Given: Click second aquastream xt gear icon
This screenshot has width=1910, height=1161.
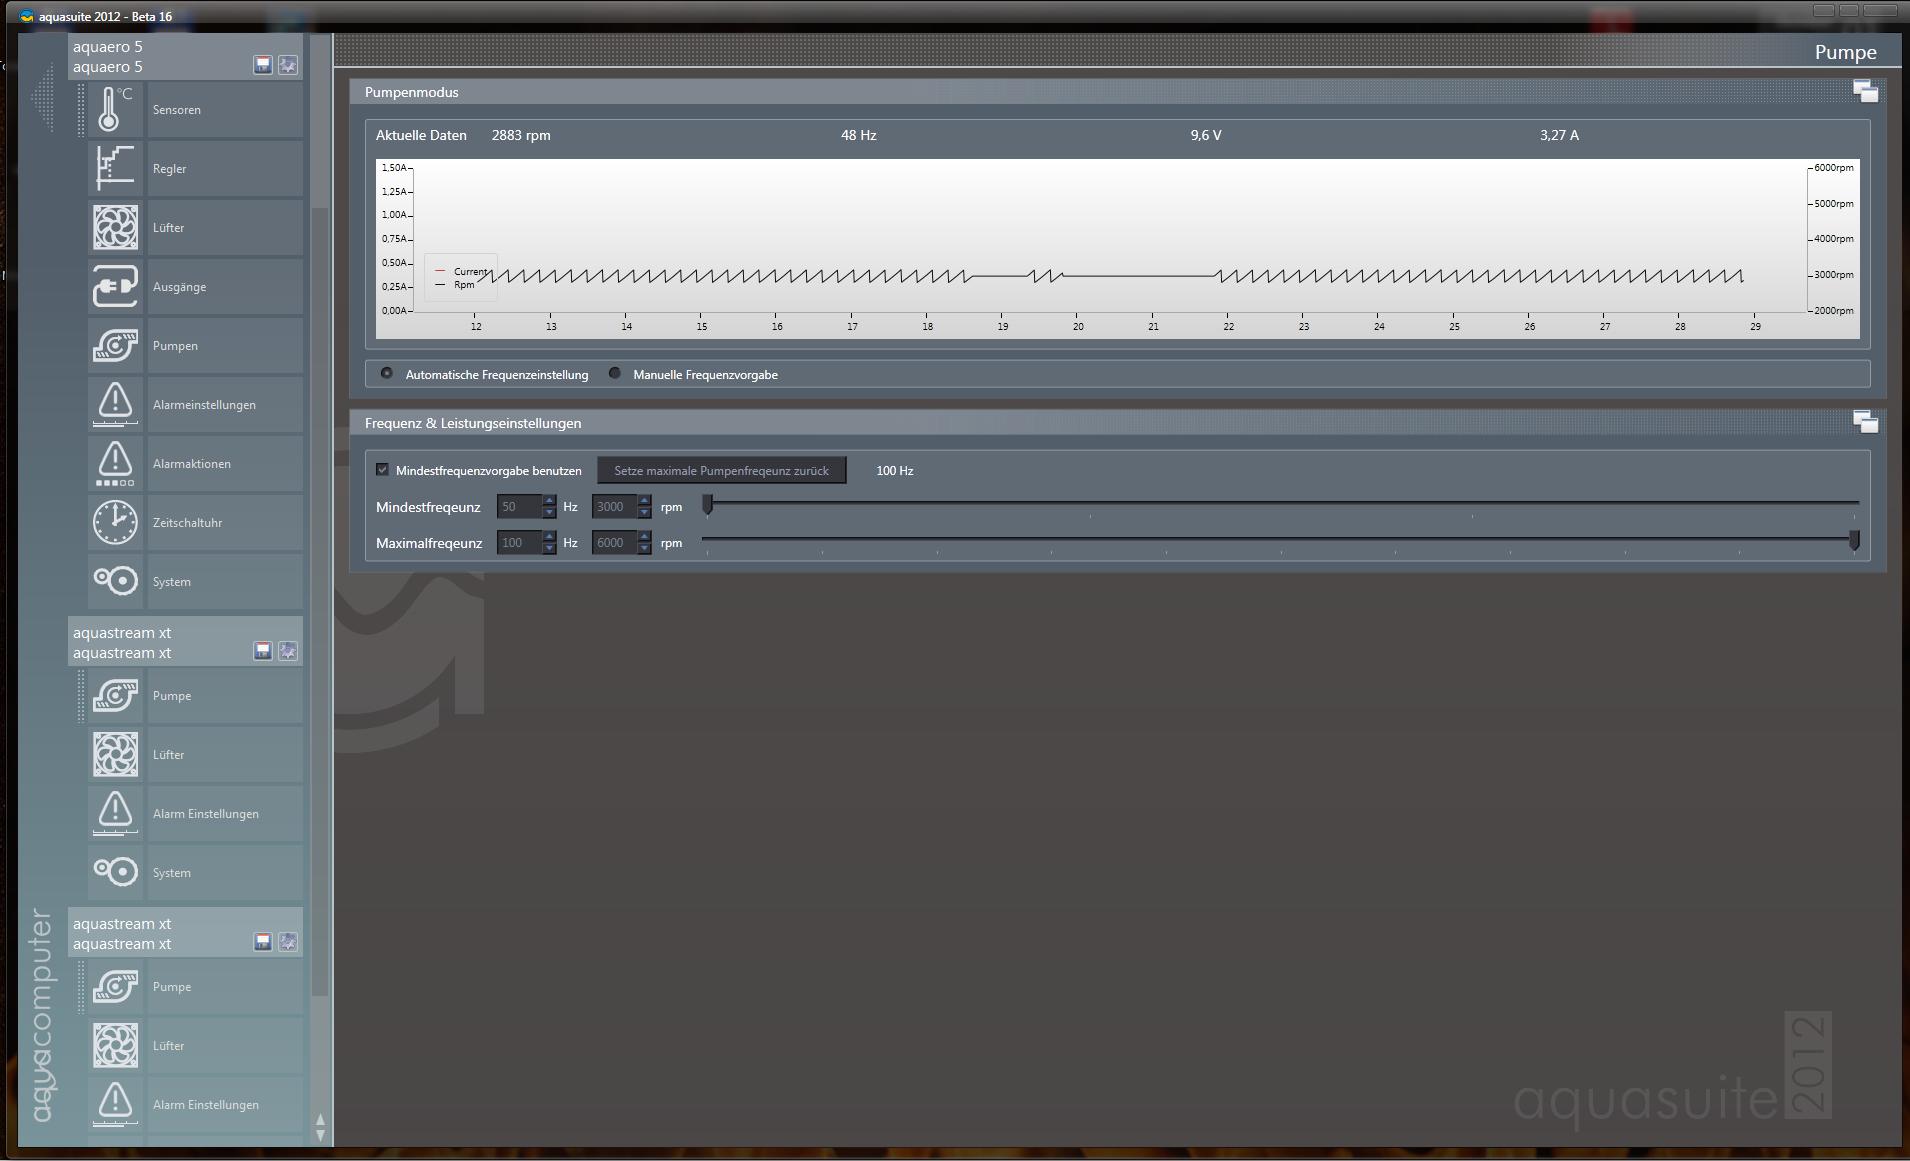Looking at the screenshot, I should click(288, 942).
